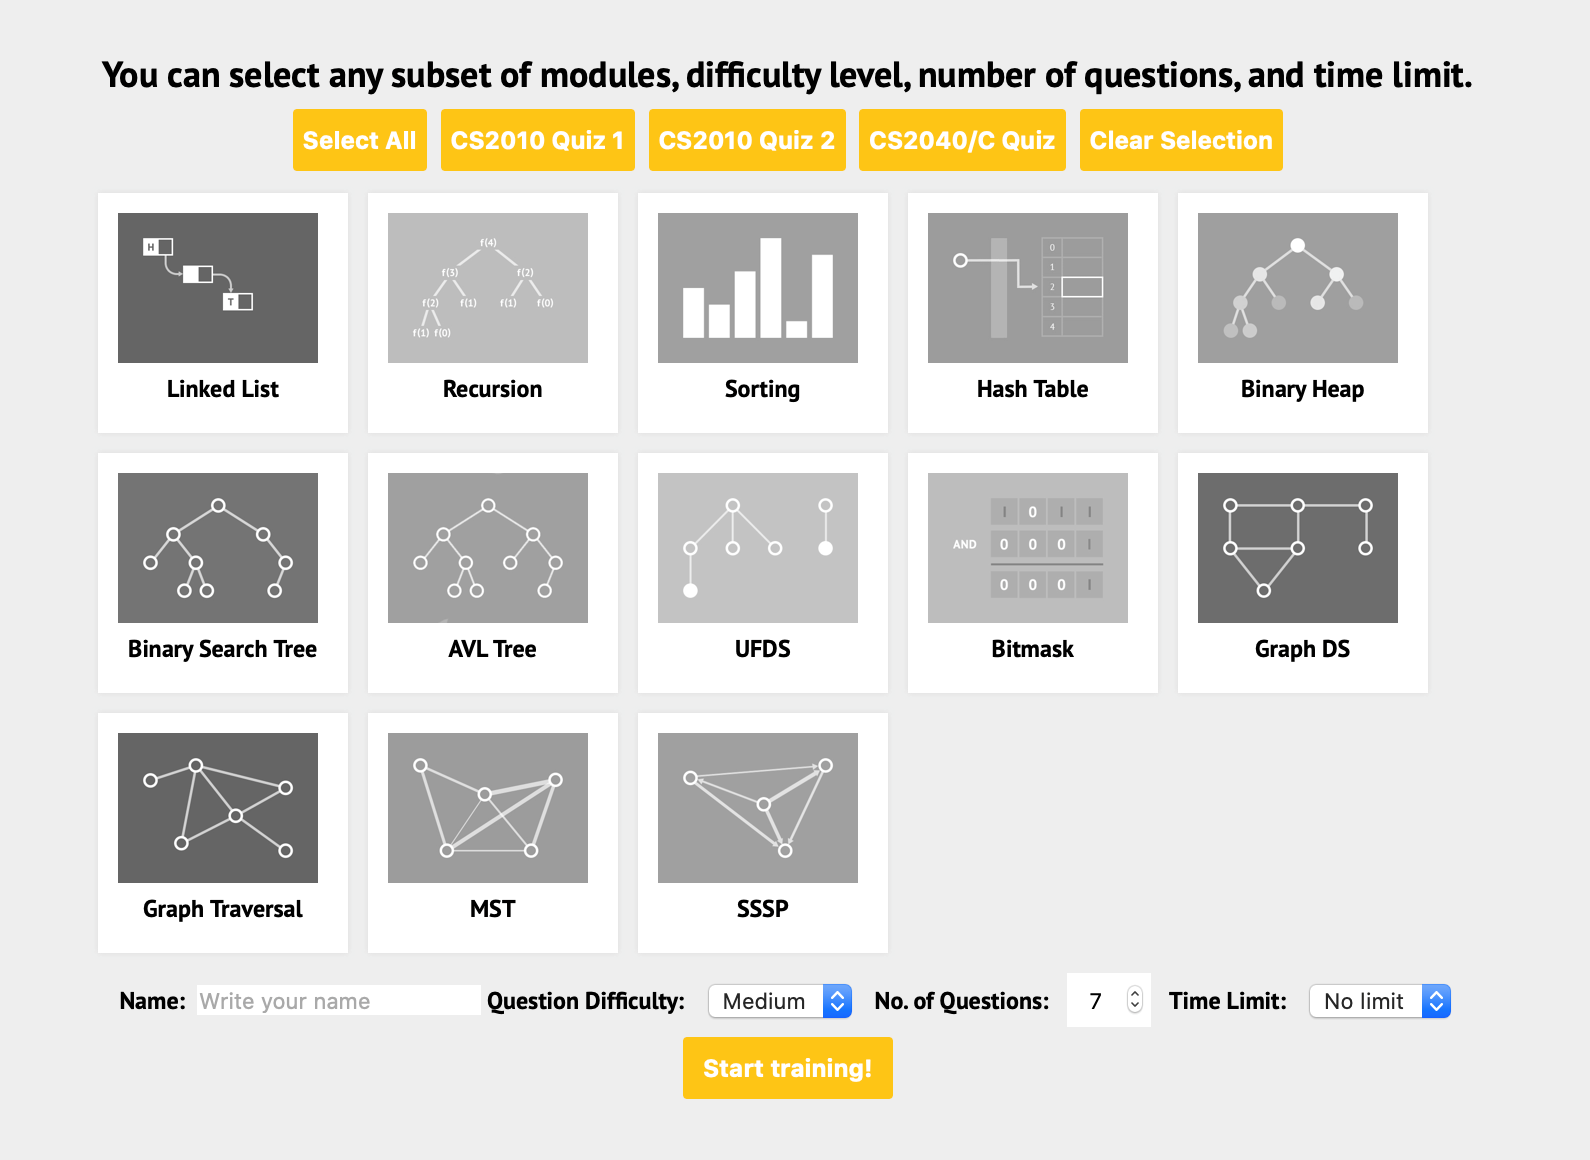Click the Select All button
The height and width of the screenshot is (1160, 1590).
click(x=360, y=140)
